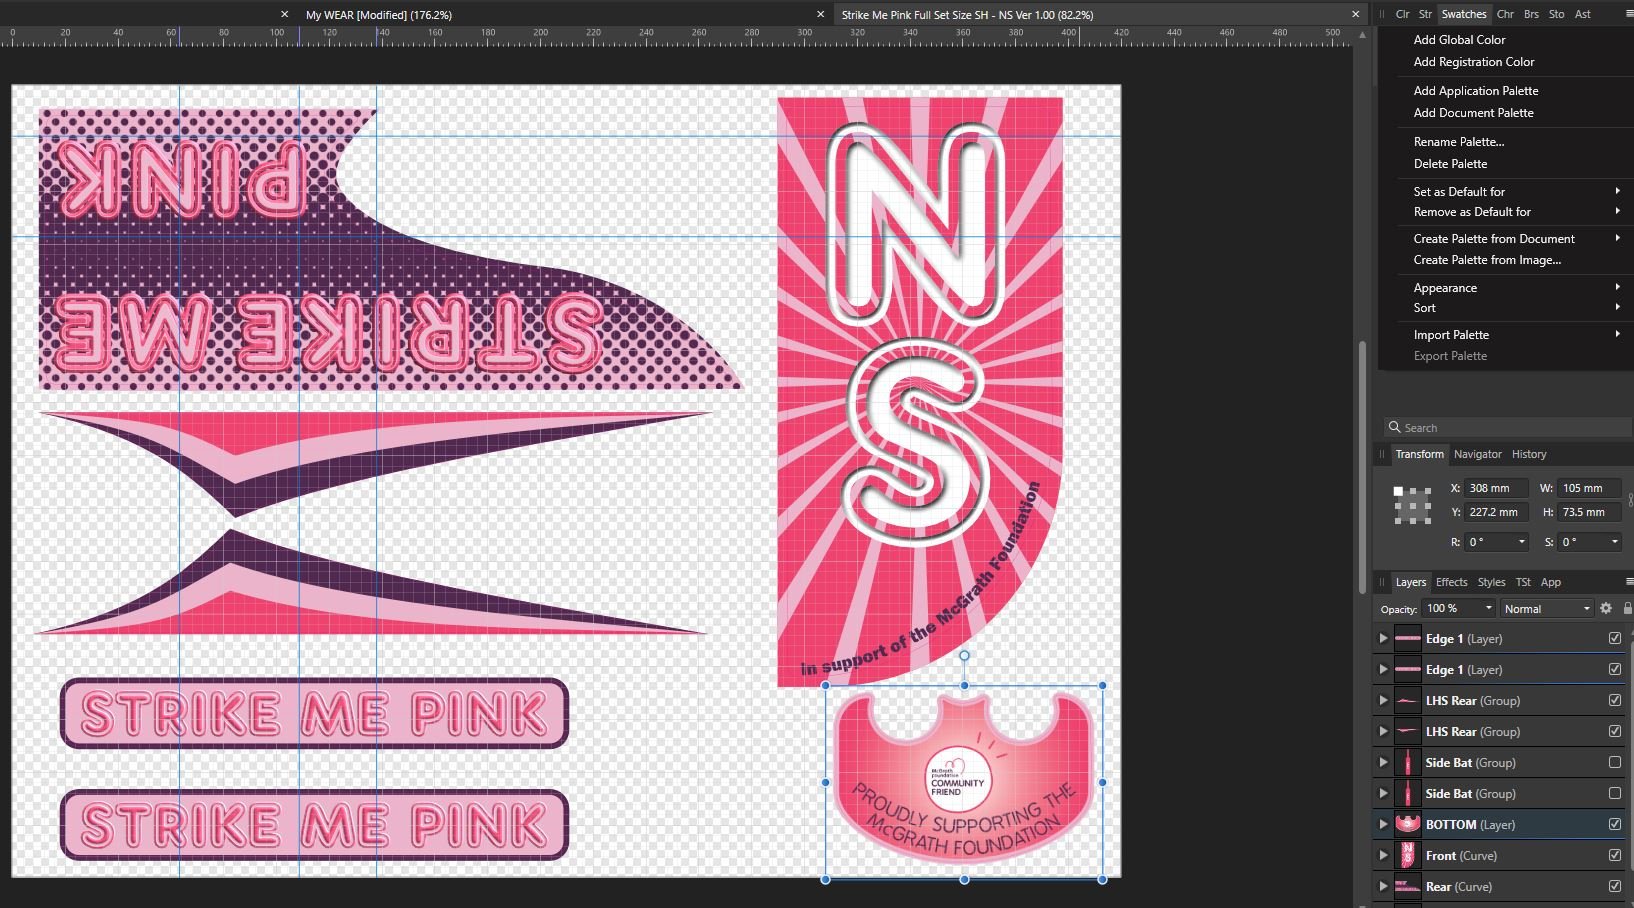This screenshot has width=1634, height=908.
Task: Switch to the Effects tab
Action: point(1451,582)
